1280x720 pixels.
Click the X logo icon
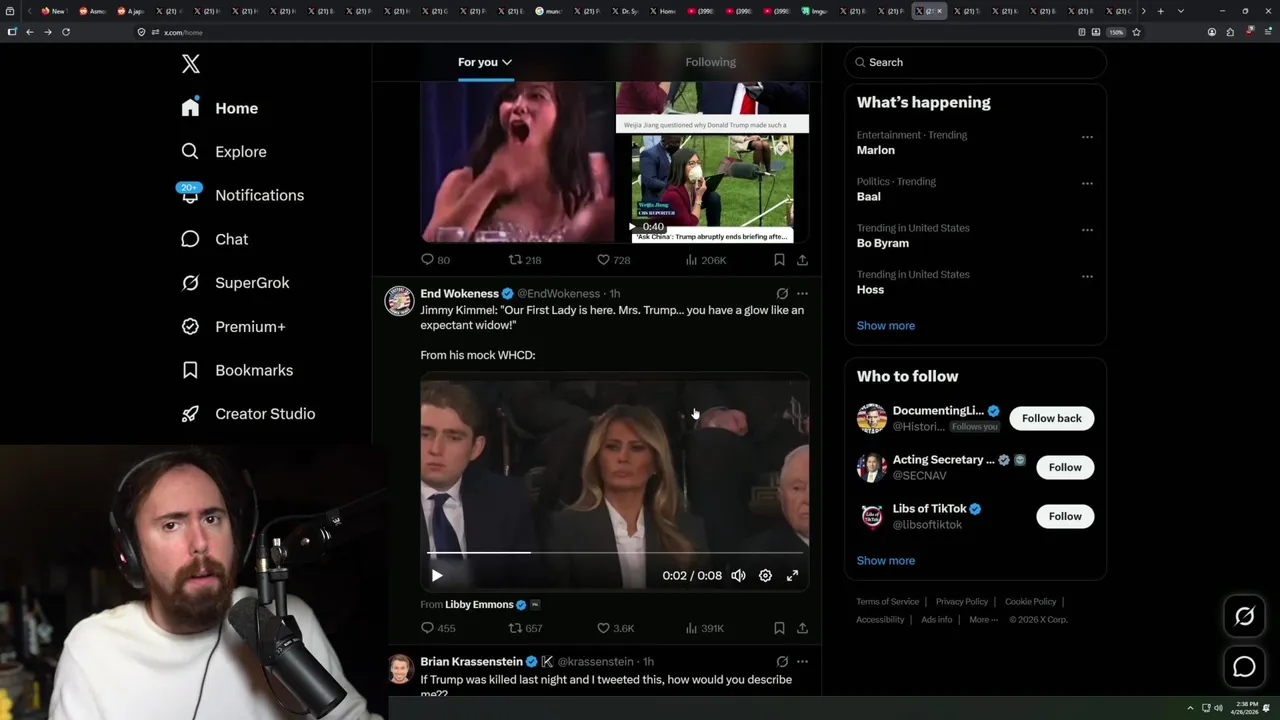(191, 64)
